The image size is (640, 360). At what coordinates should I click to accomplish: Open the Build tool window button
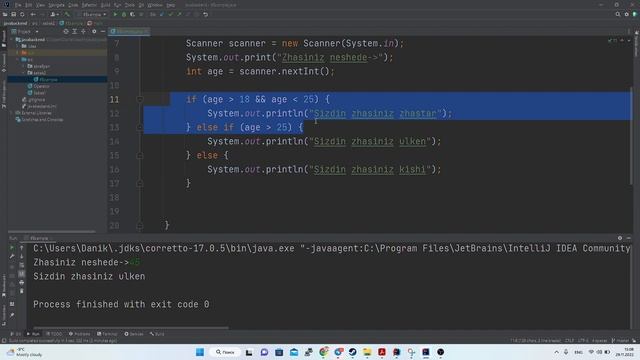click(x=157, y=334)
